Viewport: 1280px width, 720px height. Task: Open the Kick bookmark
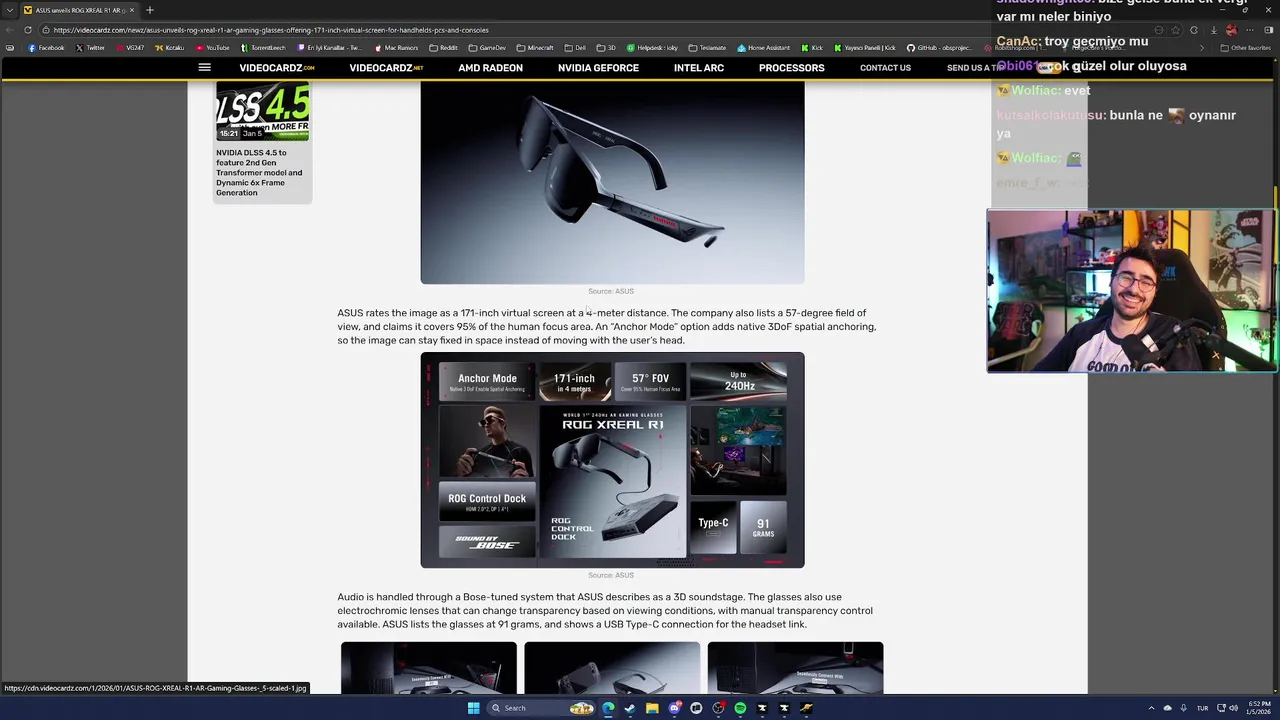click(812, 48)
